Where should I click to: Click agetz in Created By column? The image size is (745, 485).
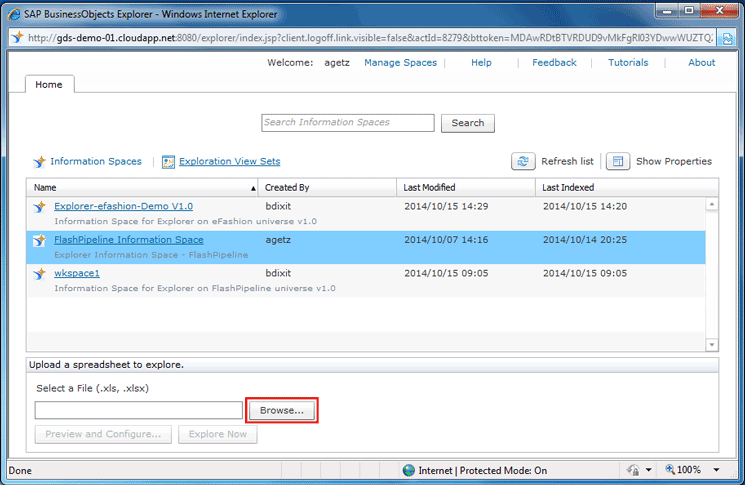(x=278, y=240)
